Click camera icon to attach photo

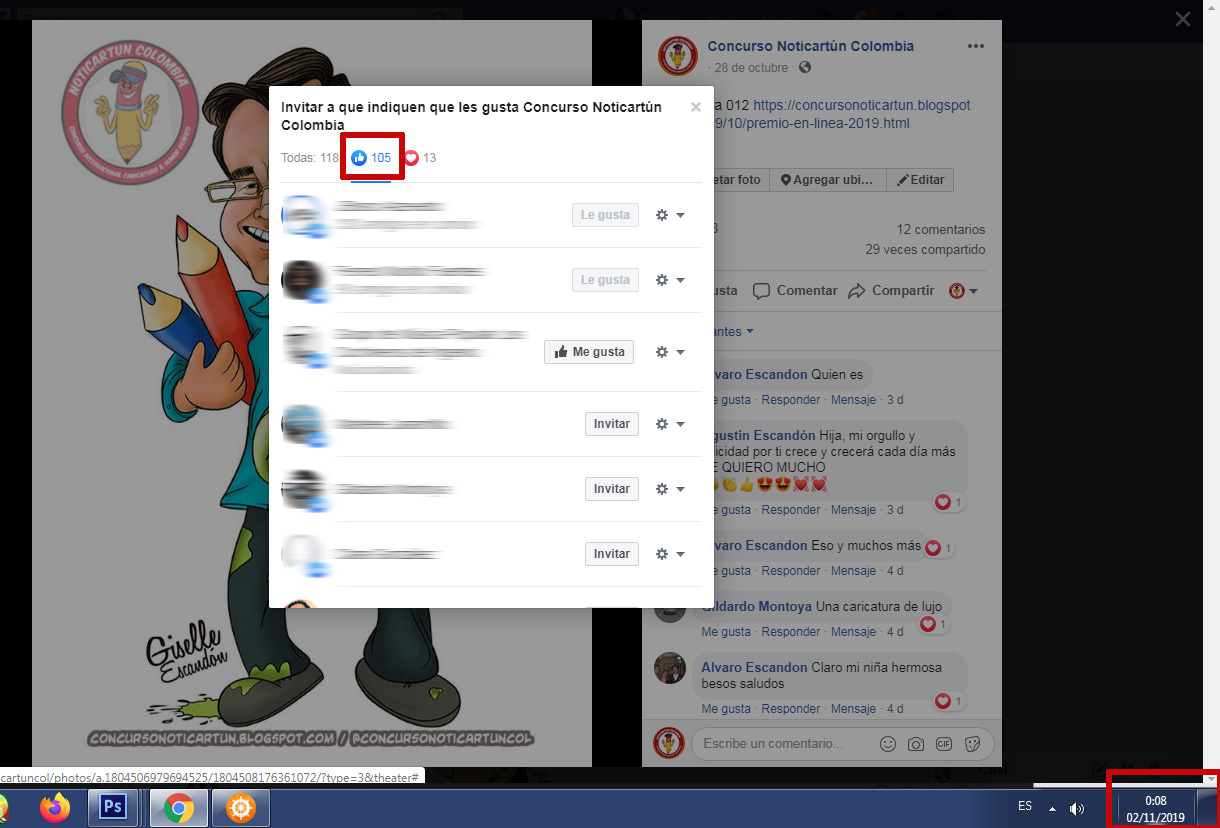pos(915,744)
